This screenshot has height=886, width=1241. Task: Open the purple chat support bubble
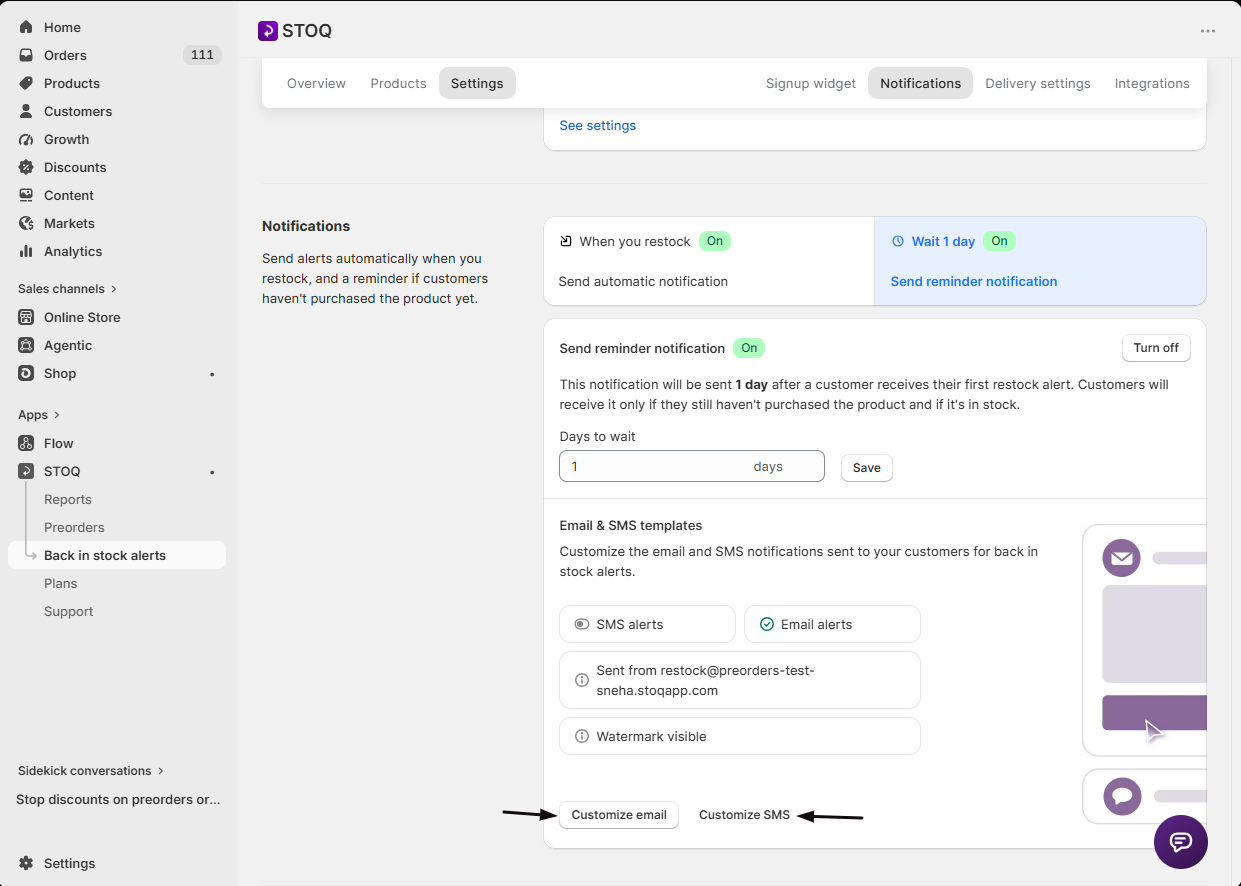coord(1181,842)
